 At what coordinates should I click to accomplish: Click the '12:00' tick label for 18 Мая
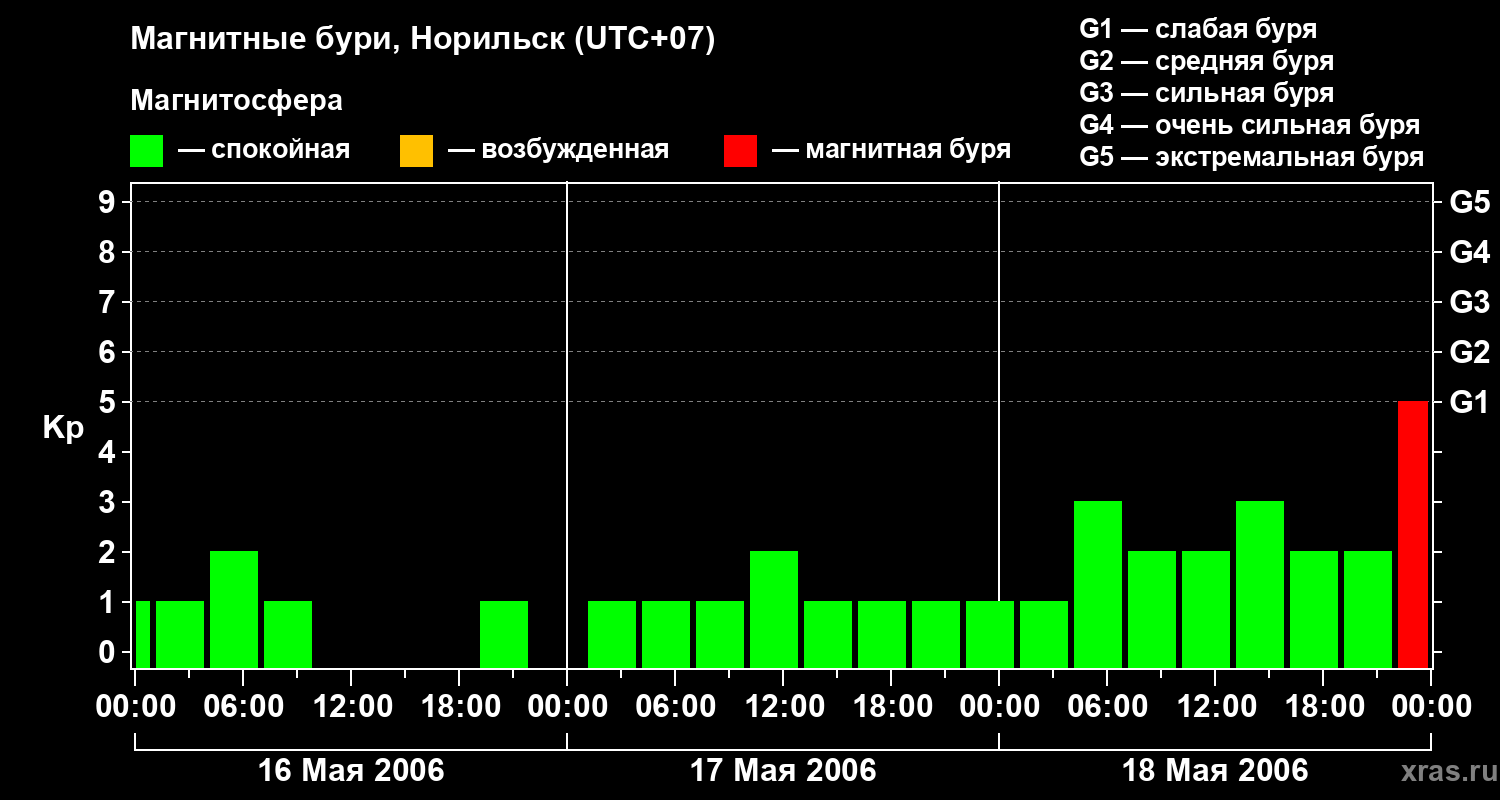tap(1215, 707)
